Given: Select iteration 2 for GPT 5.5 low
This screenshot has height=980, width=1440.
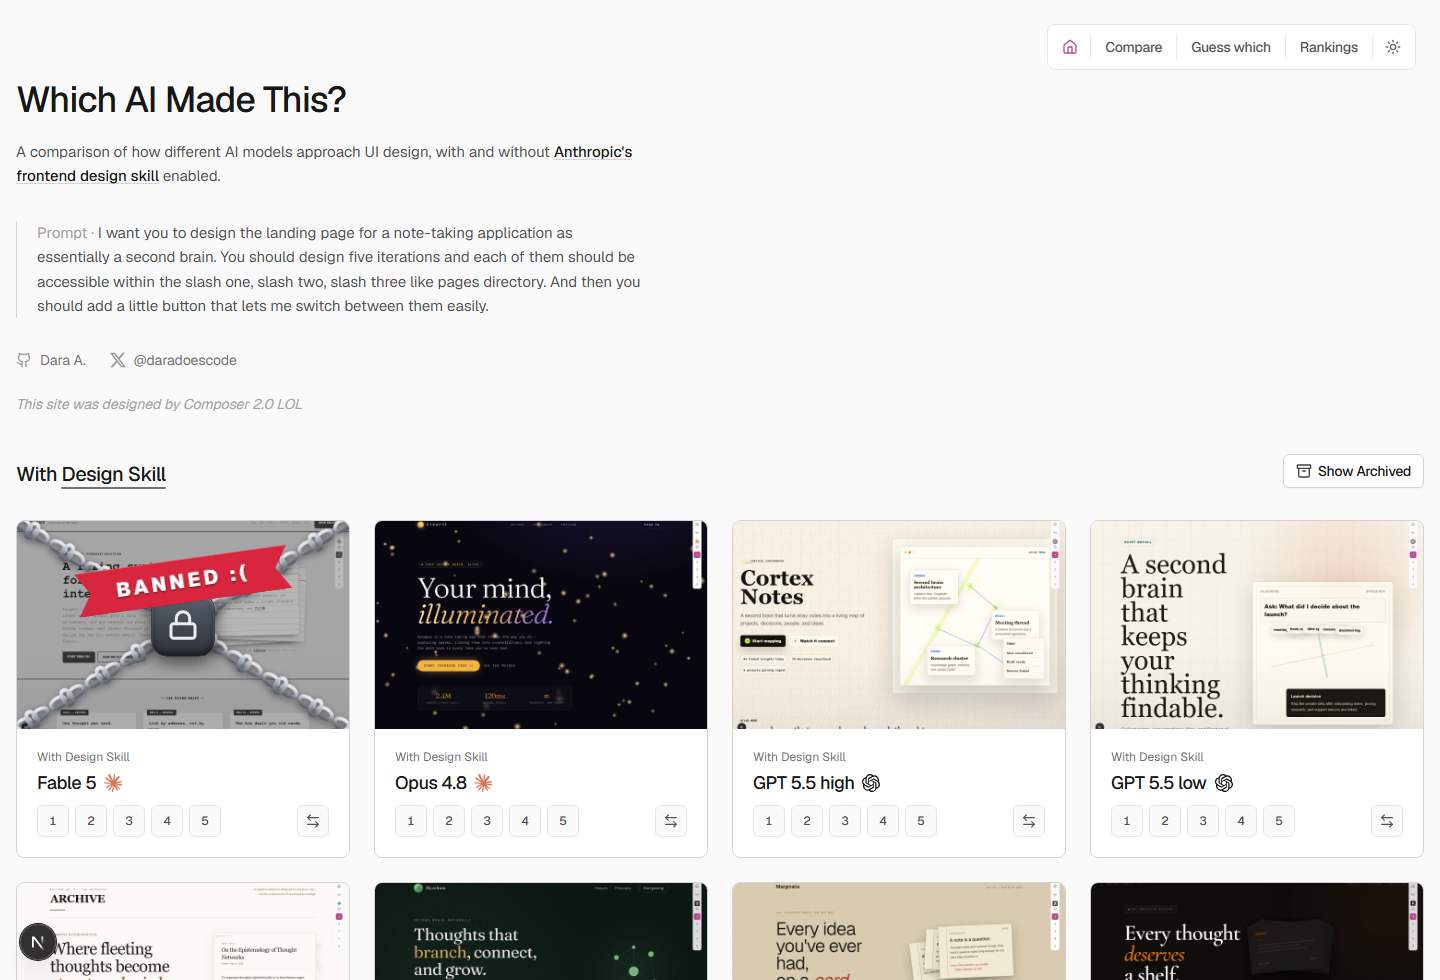Looking at the screenshot, I should click(1165, 821).
